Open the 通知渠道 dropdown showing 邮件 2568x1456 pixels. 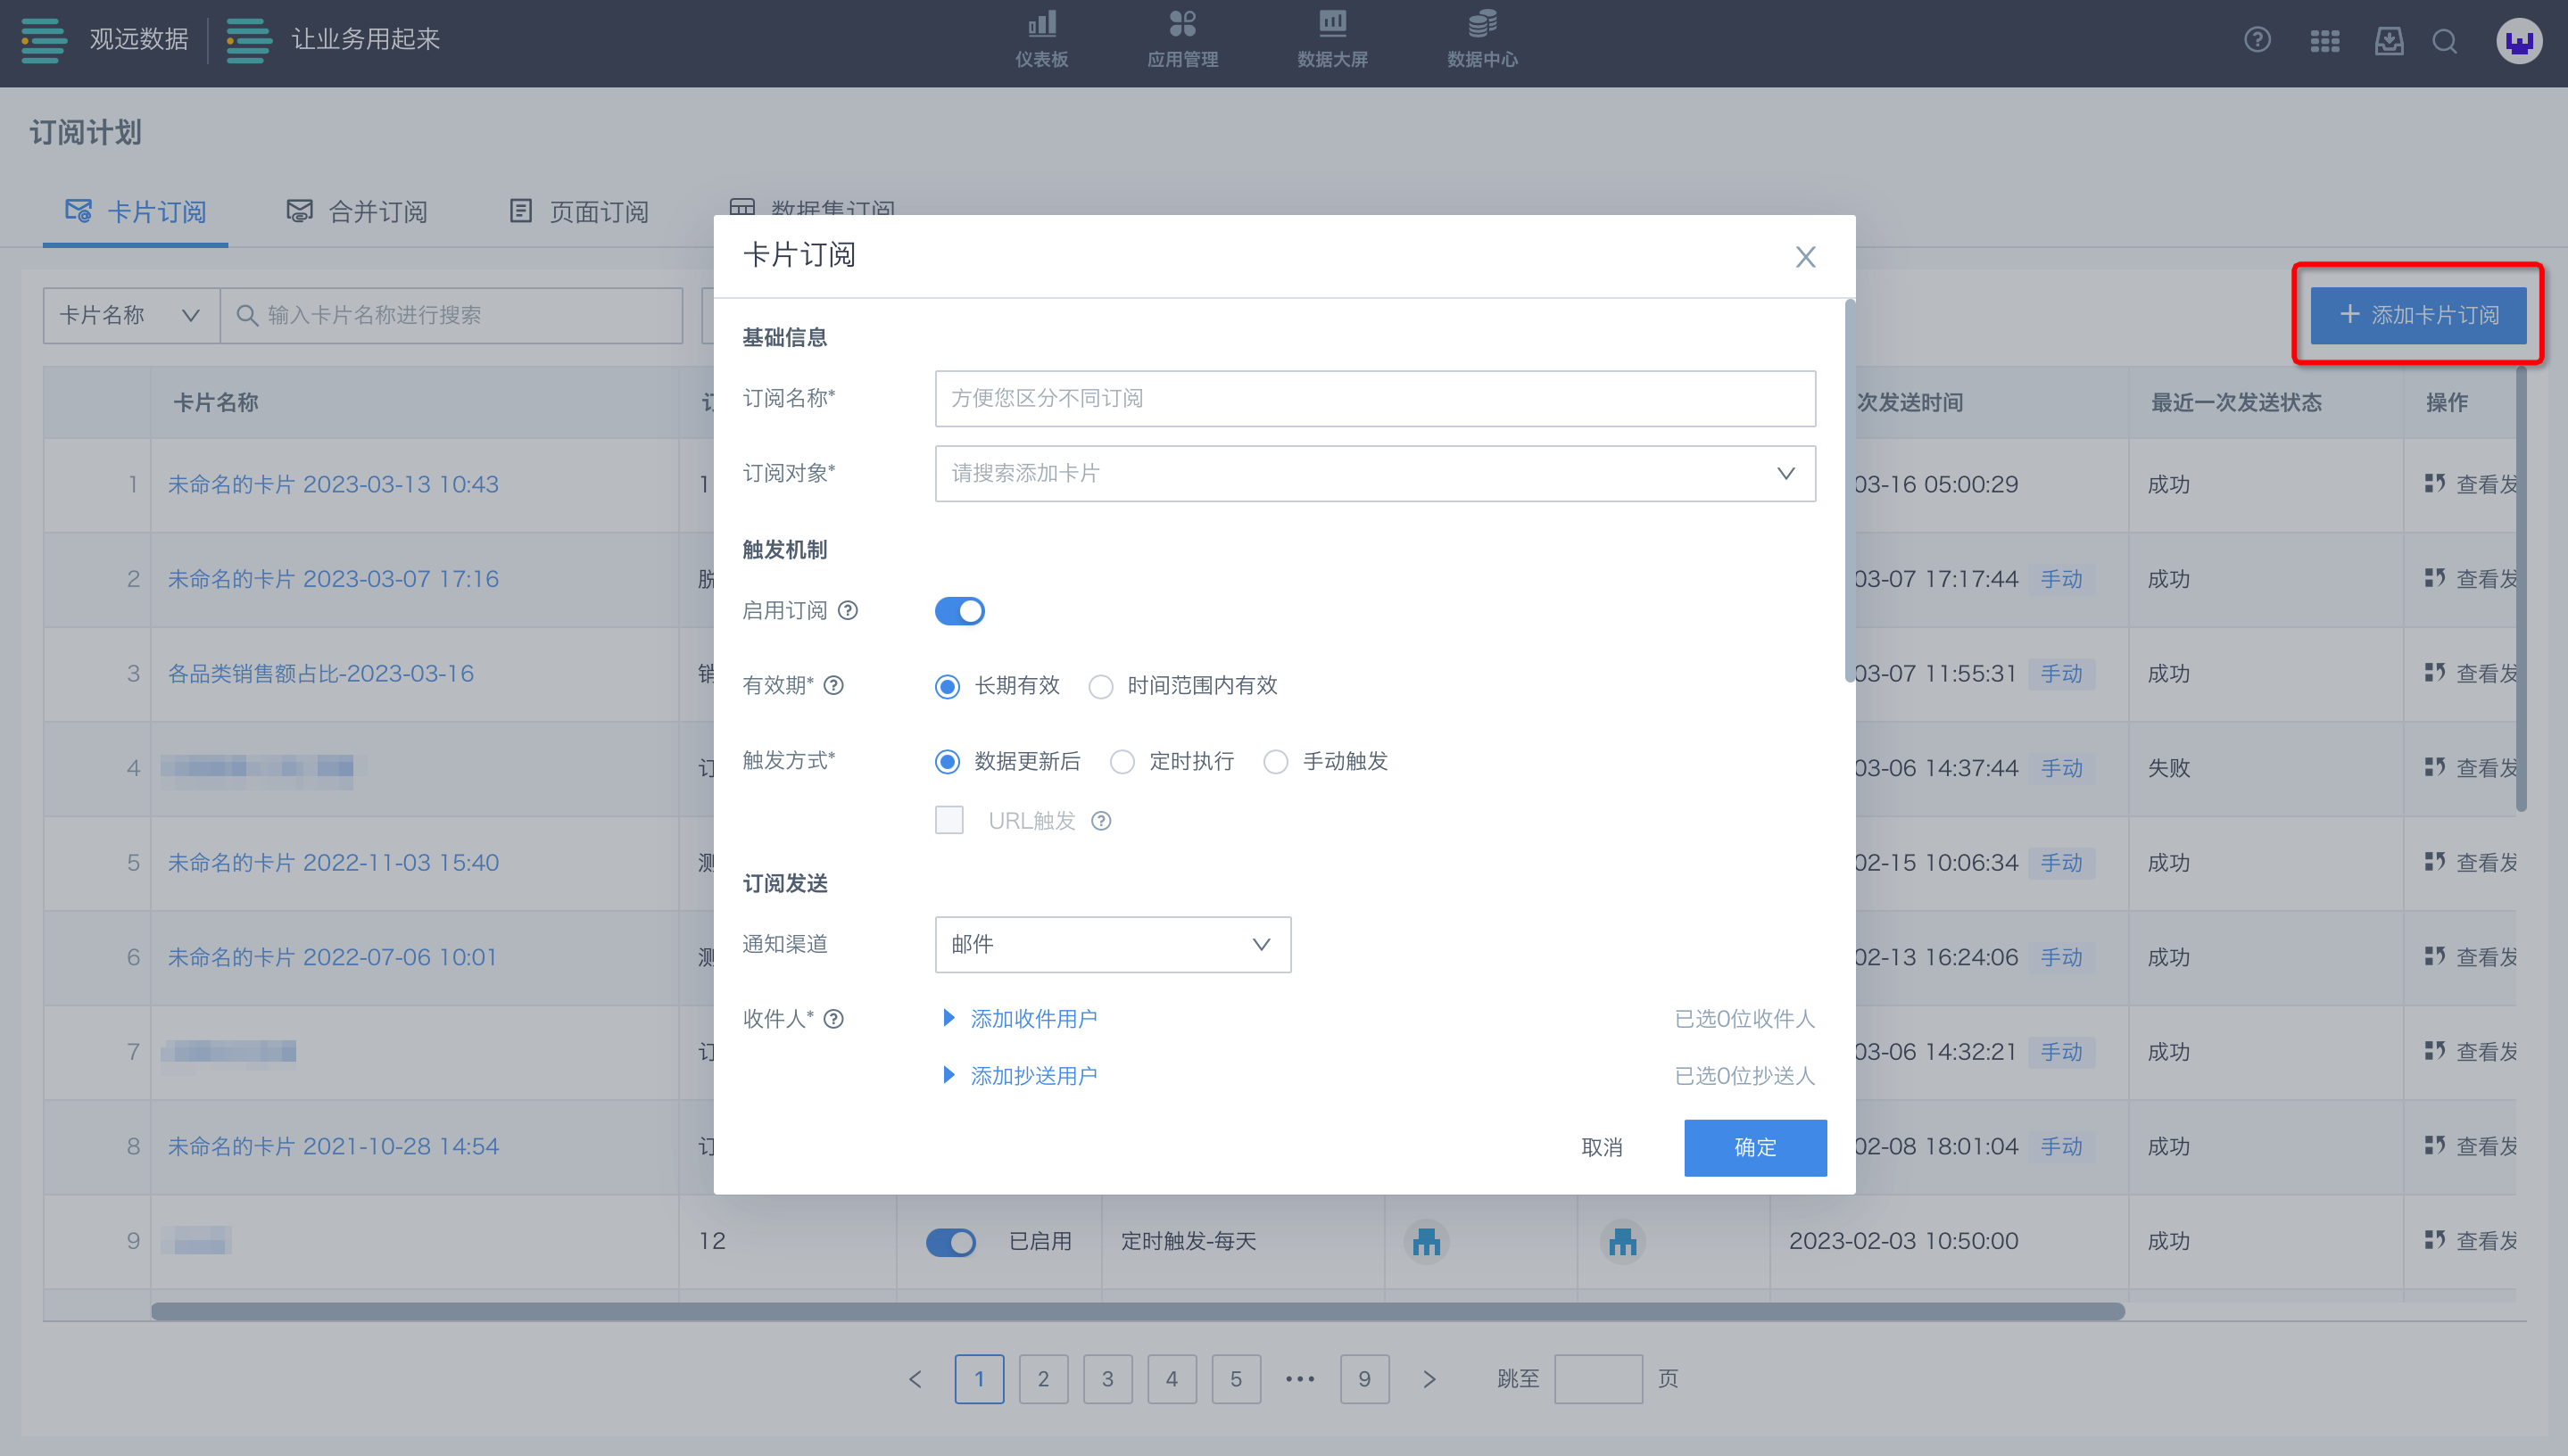[1112, 944]
